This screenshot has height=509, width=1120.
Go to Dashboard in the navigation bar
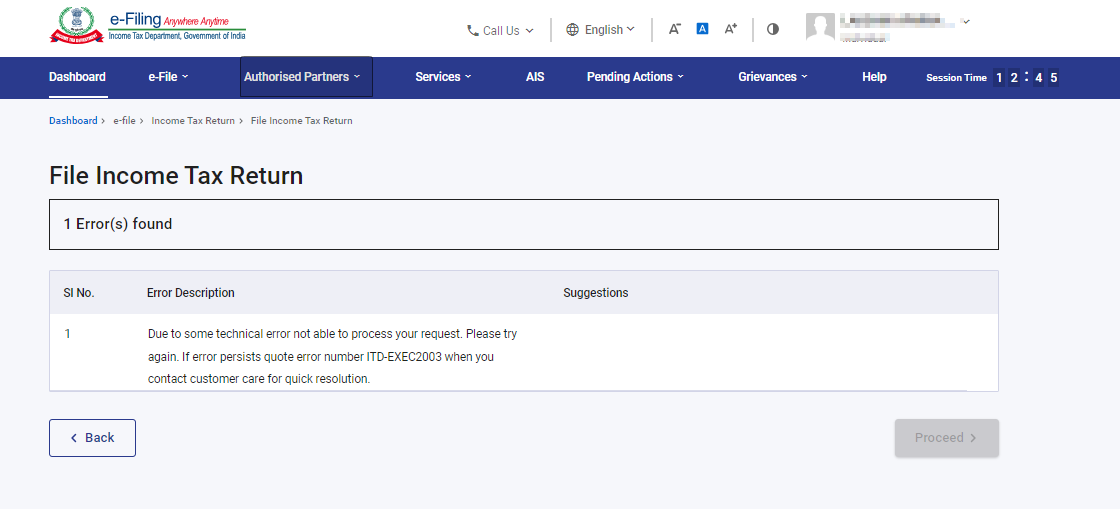coord(77,77)
